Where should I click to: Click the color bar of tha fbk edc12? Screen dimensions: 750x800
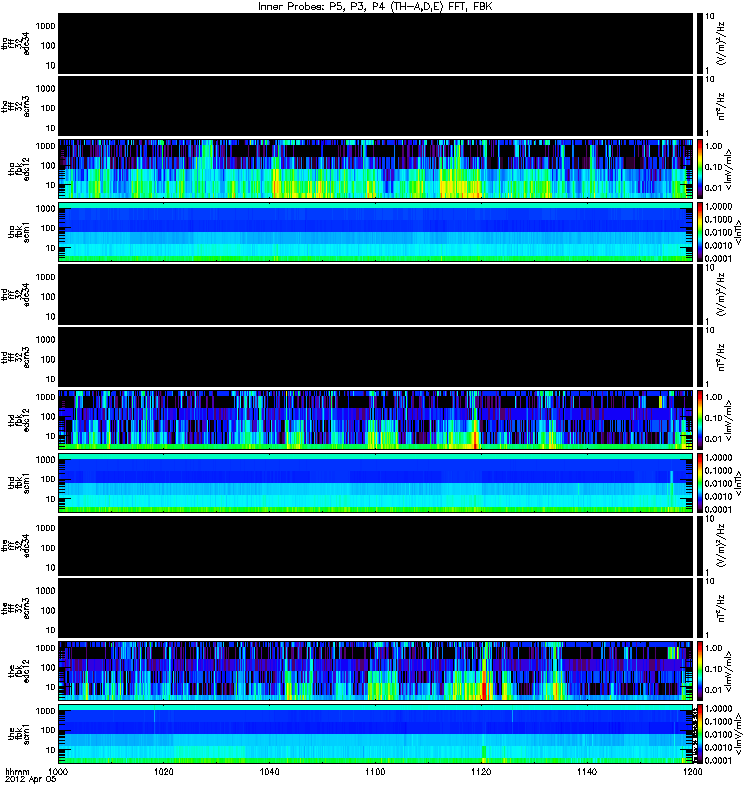pos(700,169)
